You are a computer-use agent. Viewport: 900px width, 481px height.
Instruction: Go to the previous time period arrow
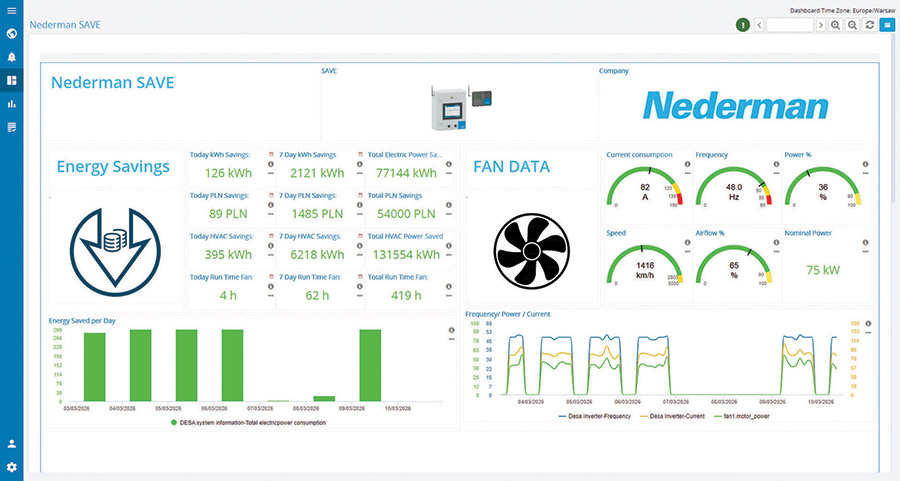759,25
